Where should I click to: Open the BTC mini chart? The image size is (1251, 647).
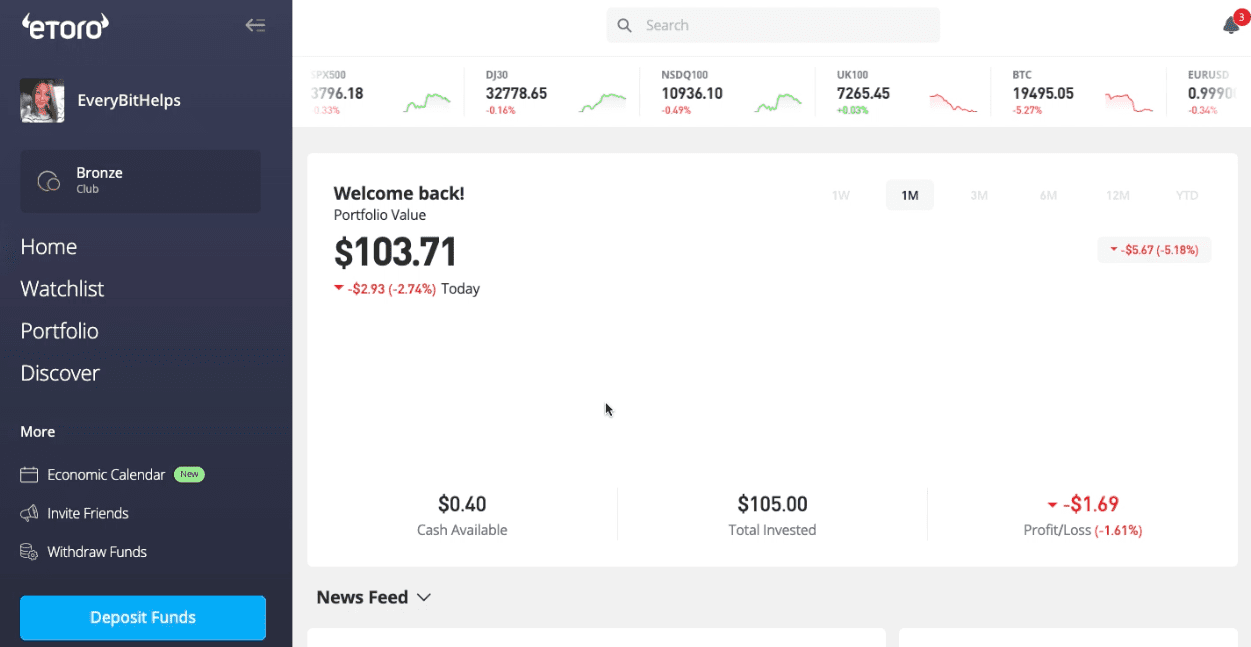tap(1129, 102)
